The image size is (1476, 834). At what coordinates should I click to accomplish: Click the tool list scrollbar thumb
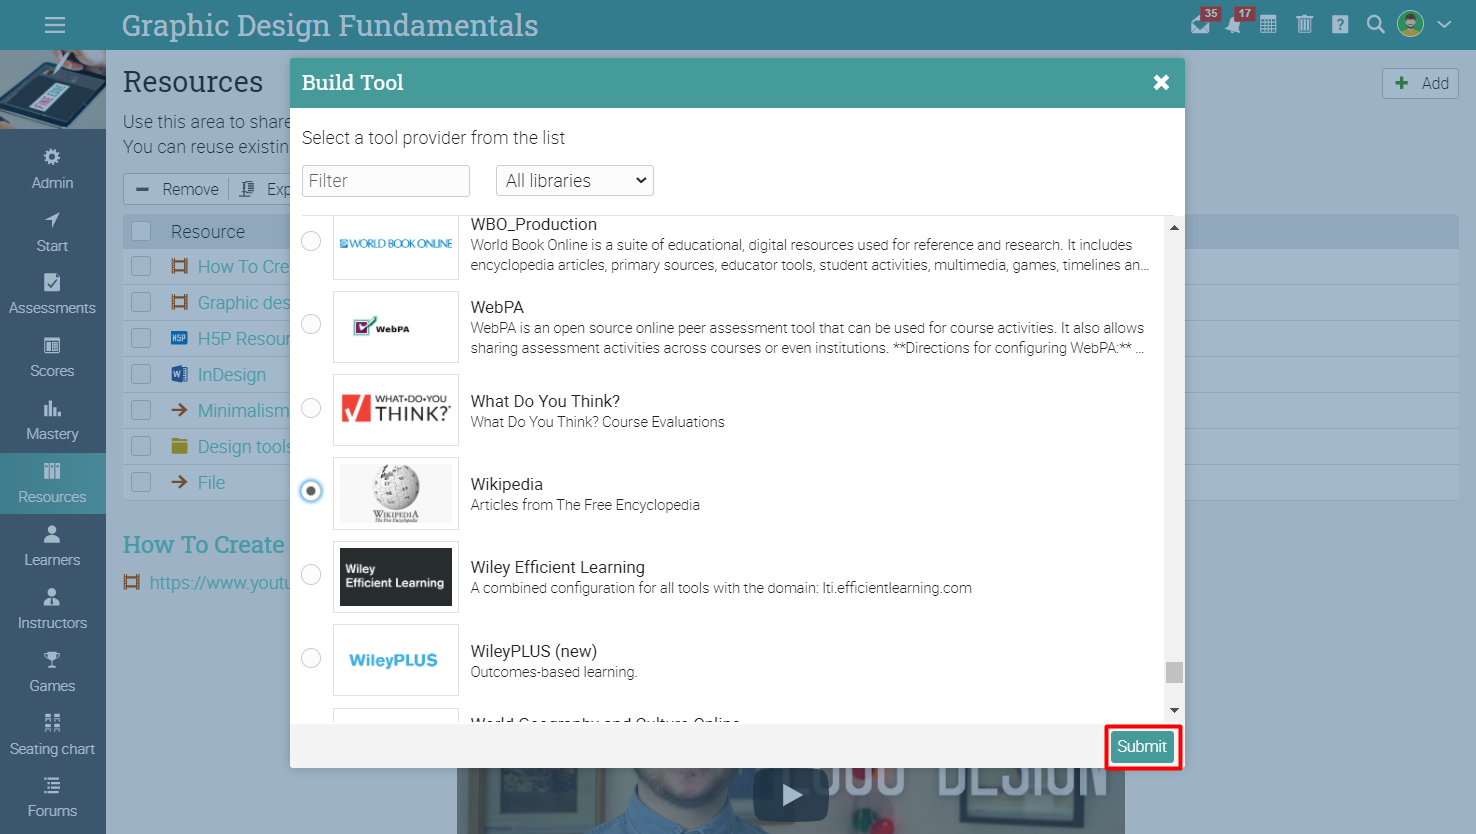(1174, 672)
